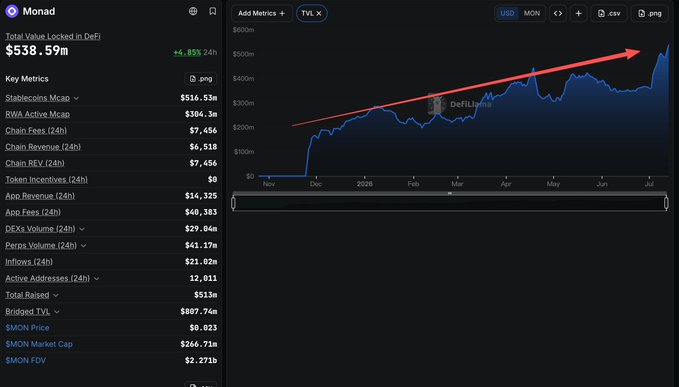Expand Bridged TVL breakdown
Screen dimensions: 679x387
pyautogui.click(x=57, y=312)
